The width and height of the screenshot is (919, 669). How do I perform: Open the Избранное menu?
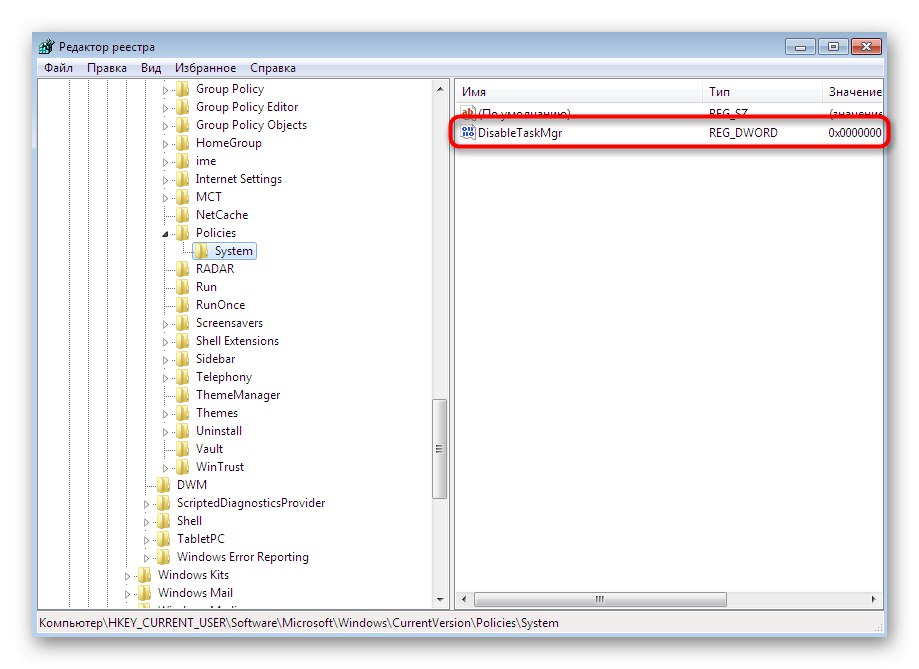(x=205, y=68)
